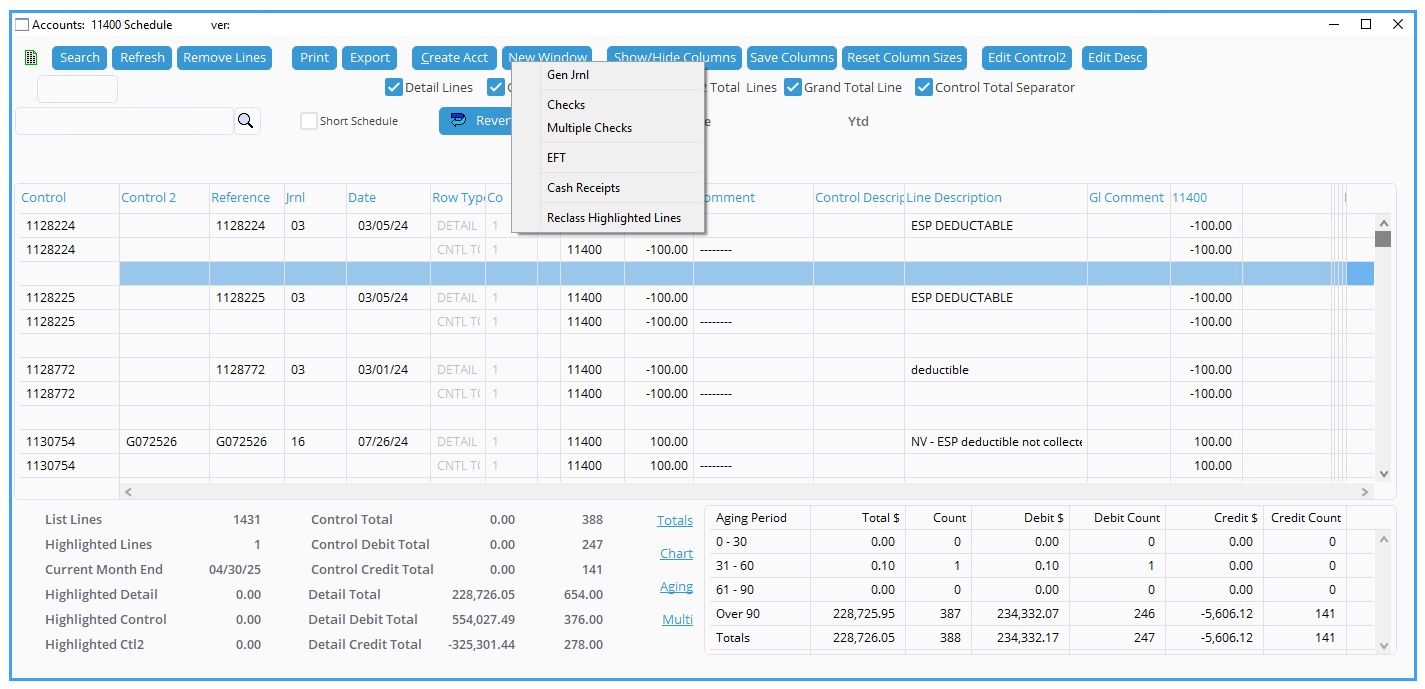Click the Revert button with arrow icon
Viewport: 1425px width, 689px height.
(476, 121)
